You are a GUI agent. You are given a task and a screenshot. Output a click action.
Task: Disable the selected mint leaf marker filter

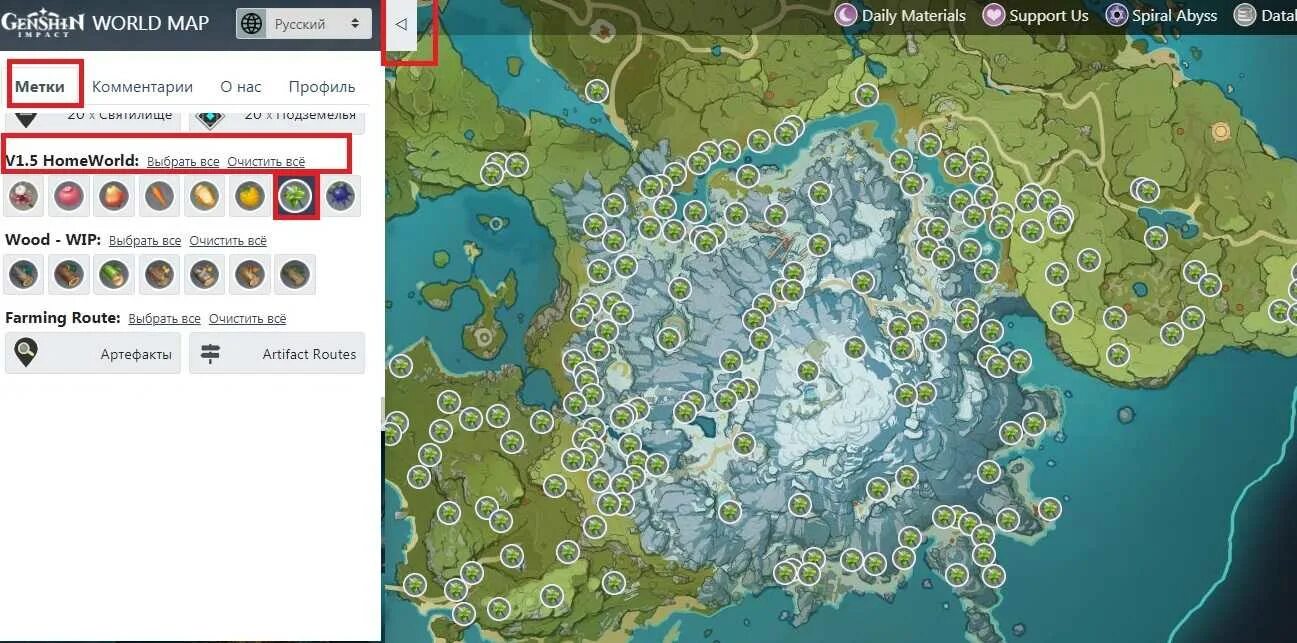tap(295, 196)
